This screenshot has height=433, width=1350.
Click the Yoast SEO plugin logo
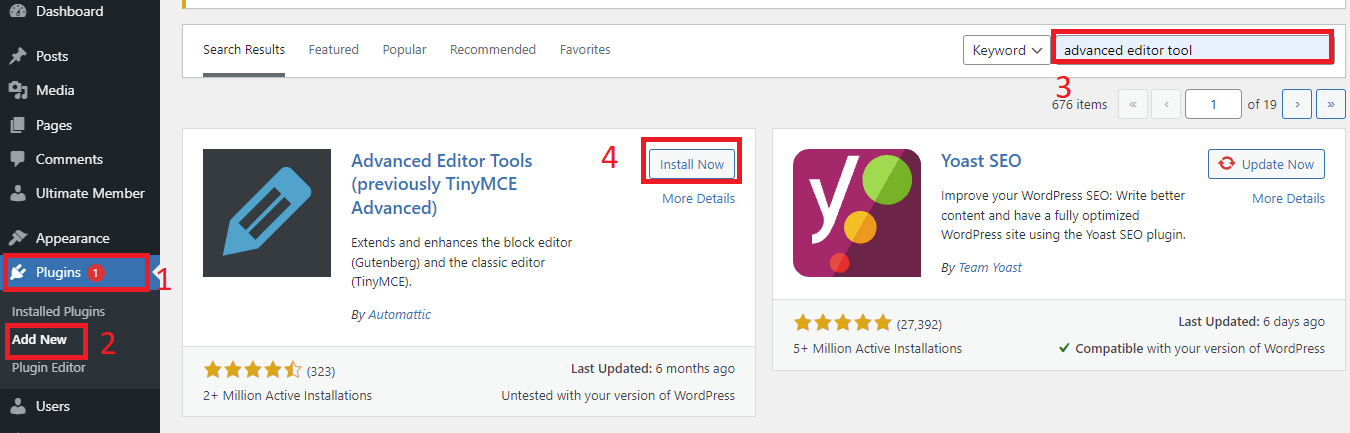point(857,213)
